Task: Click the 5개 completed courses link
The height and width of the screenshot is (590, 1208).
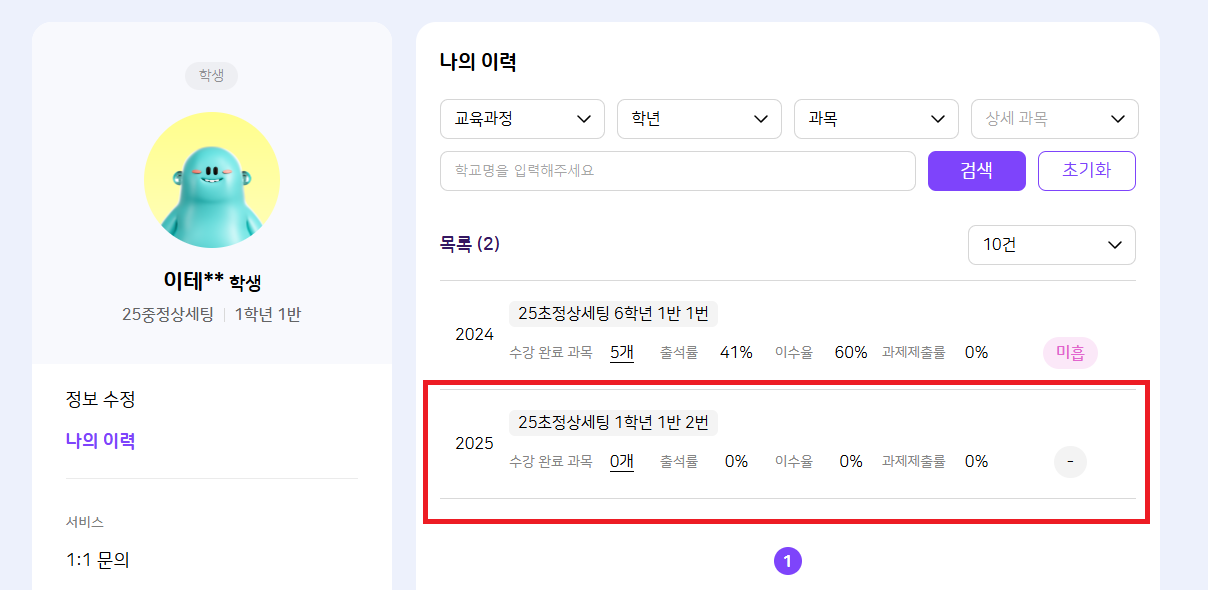Action: [x=621, y=352]
